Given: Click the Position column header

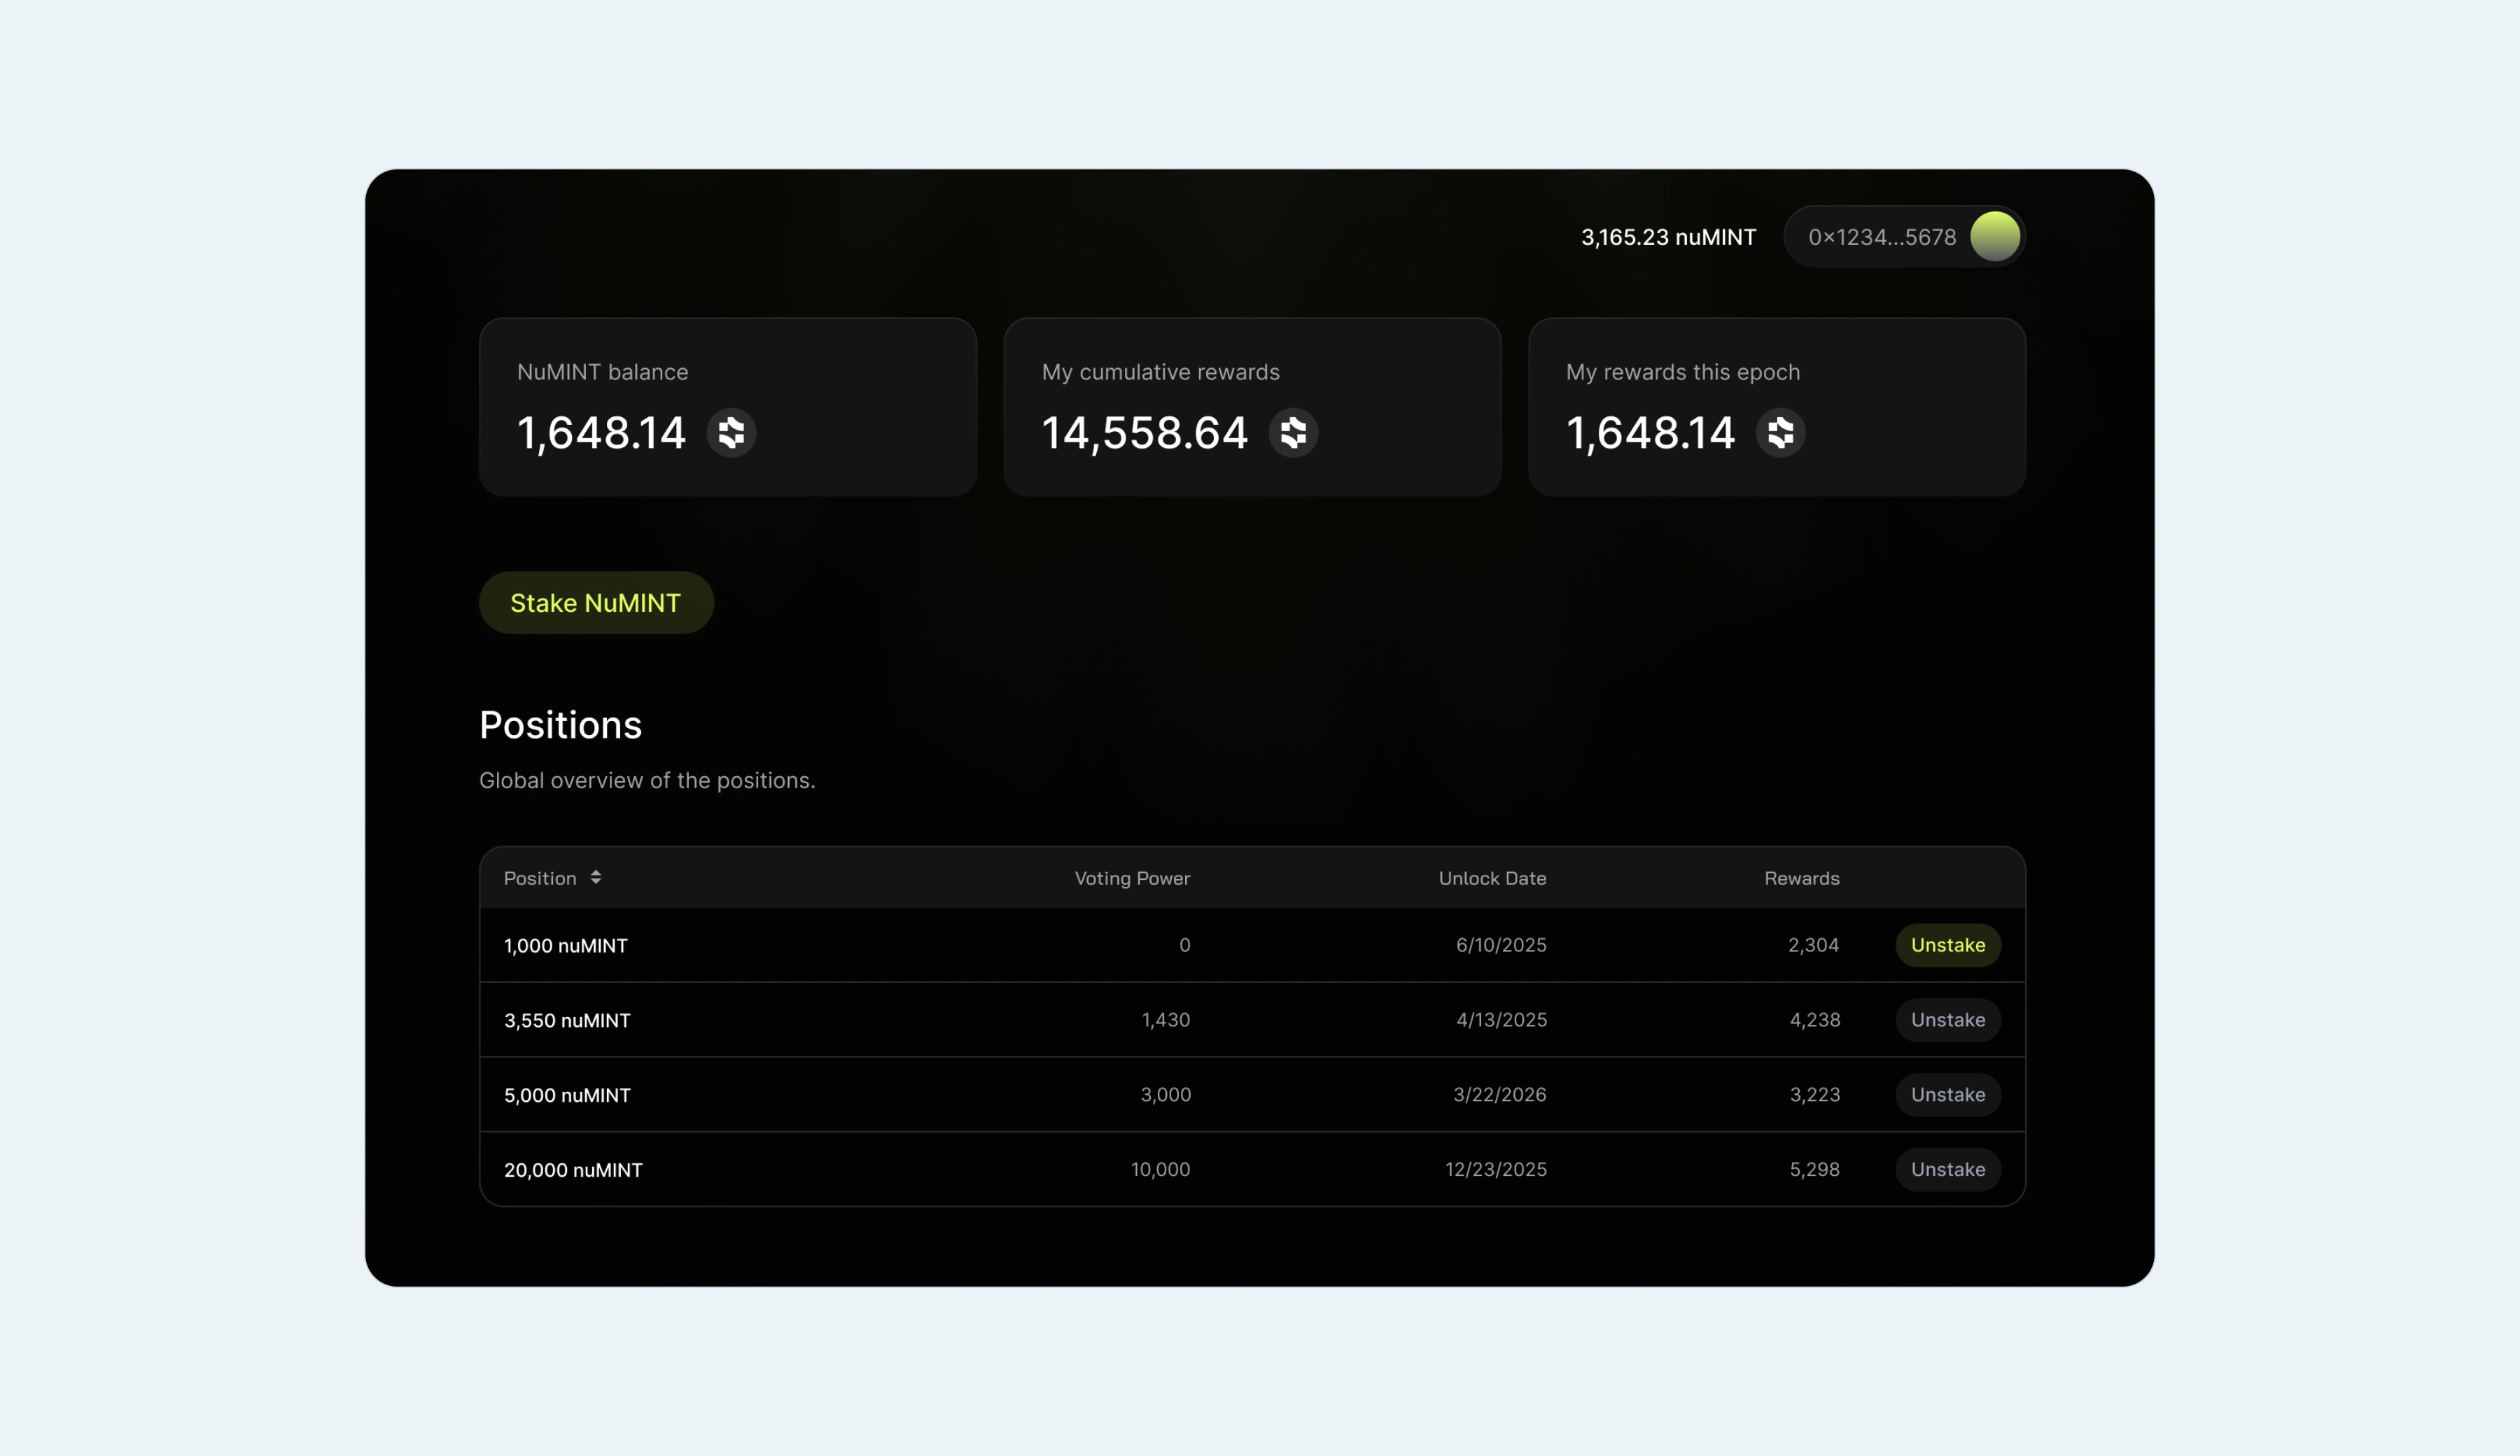Looking at the screenshot, I should click(540, 878).
